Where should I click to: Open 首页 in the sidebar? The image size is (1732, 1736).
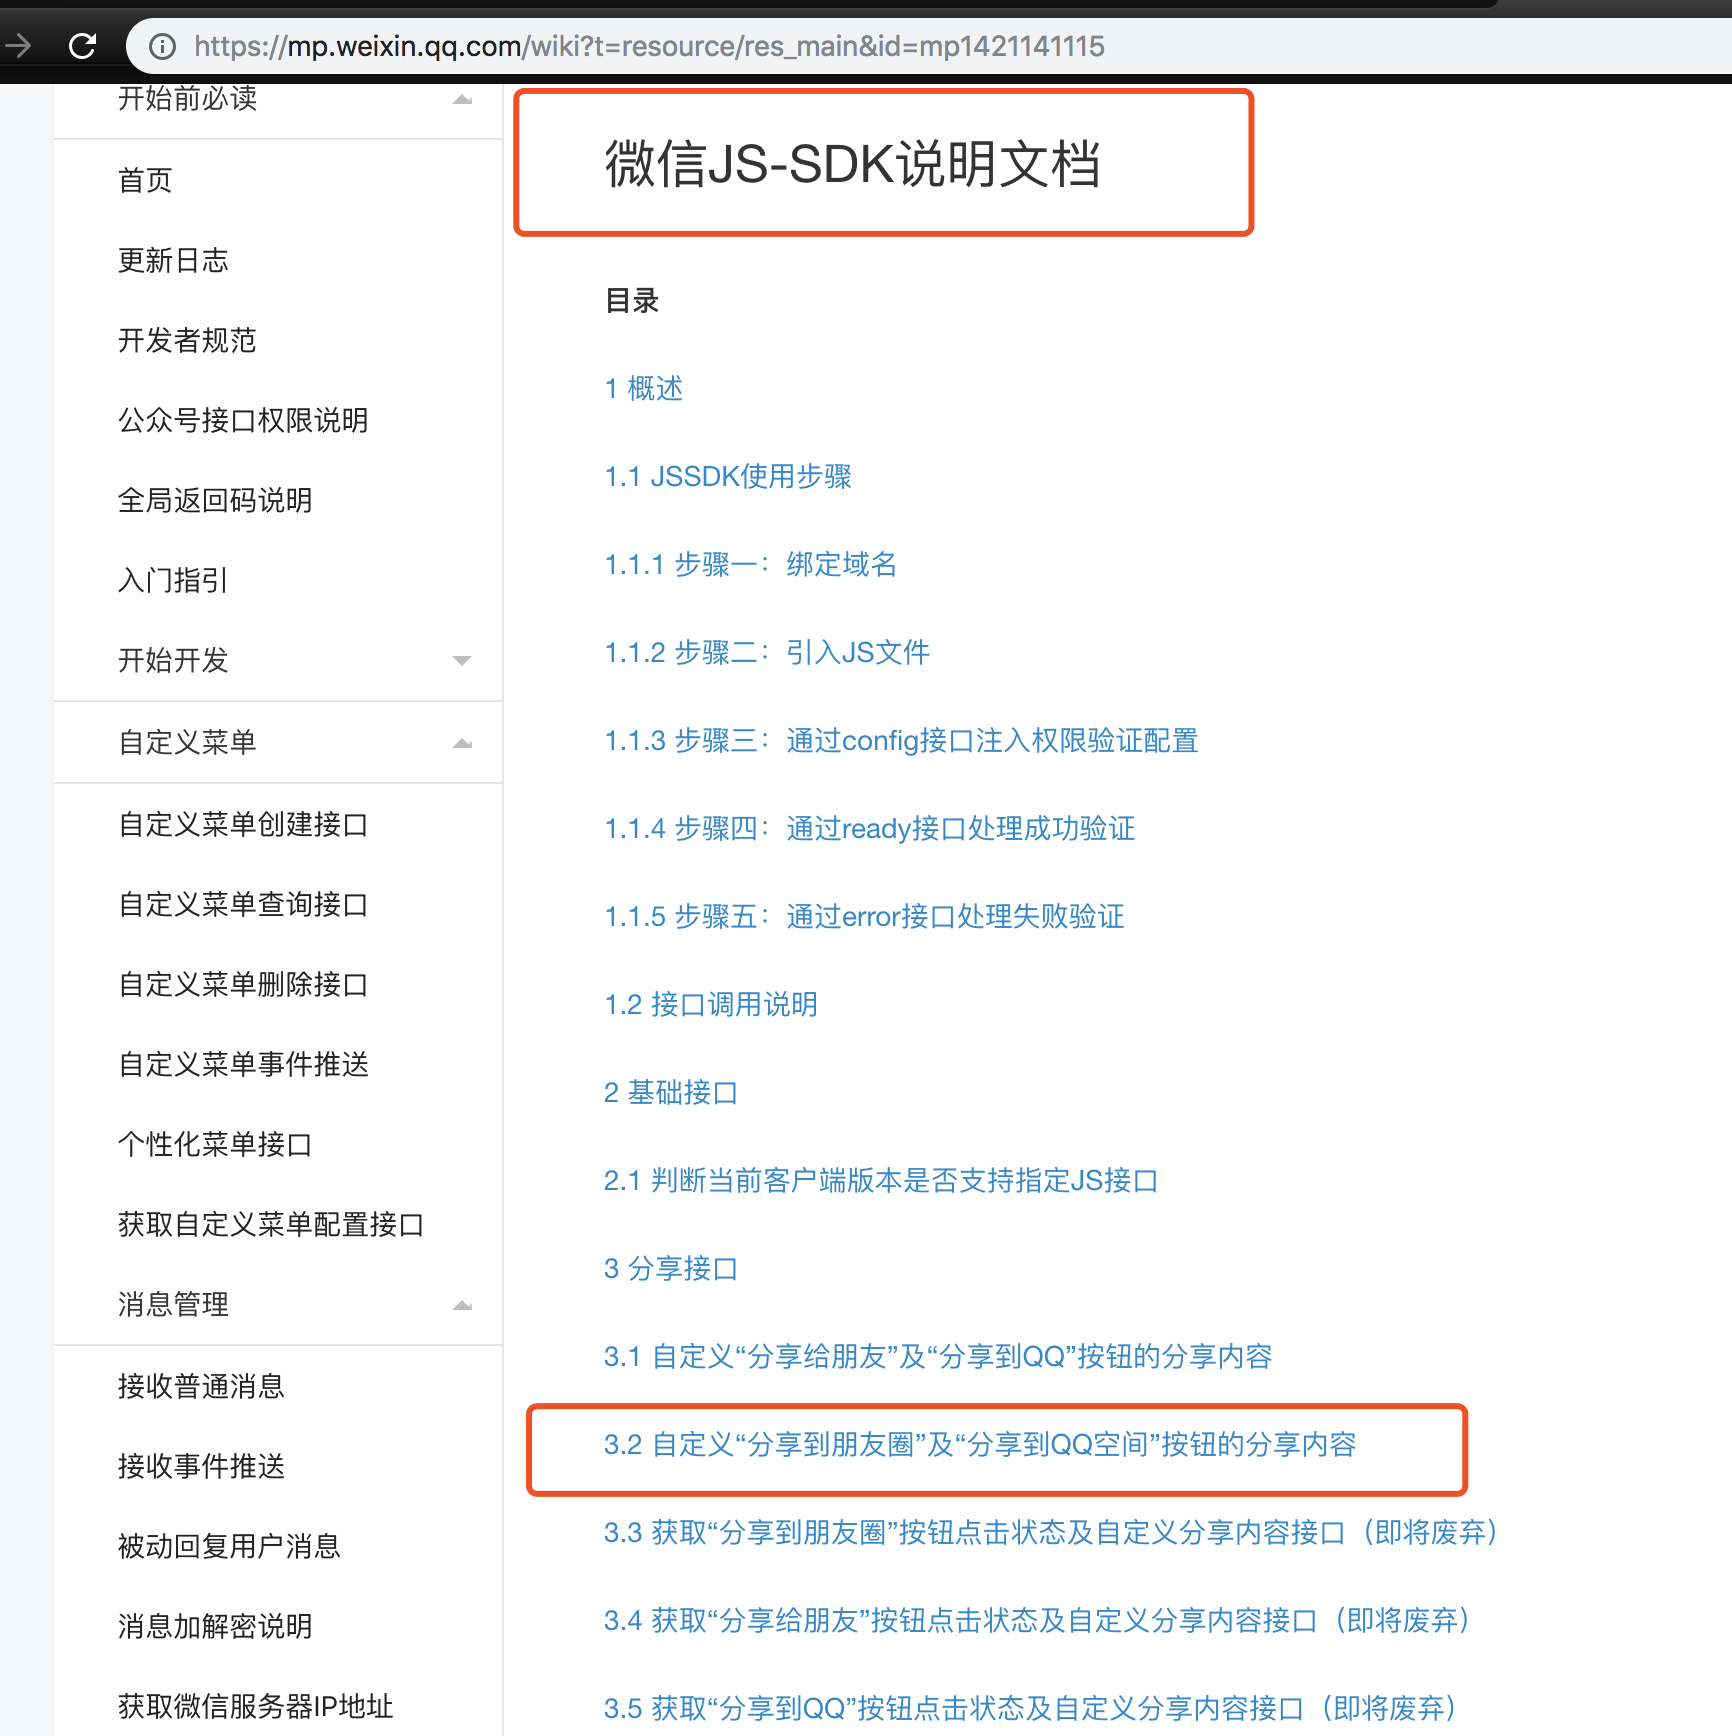(146, 180)
